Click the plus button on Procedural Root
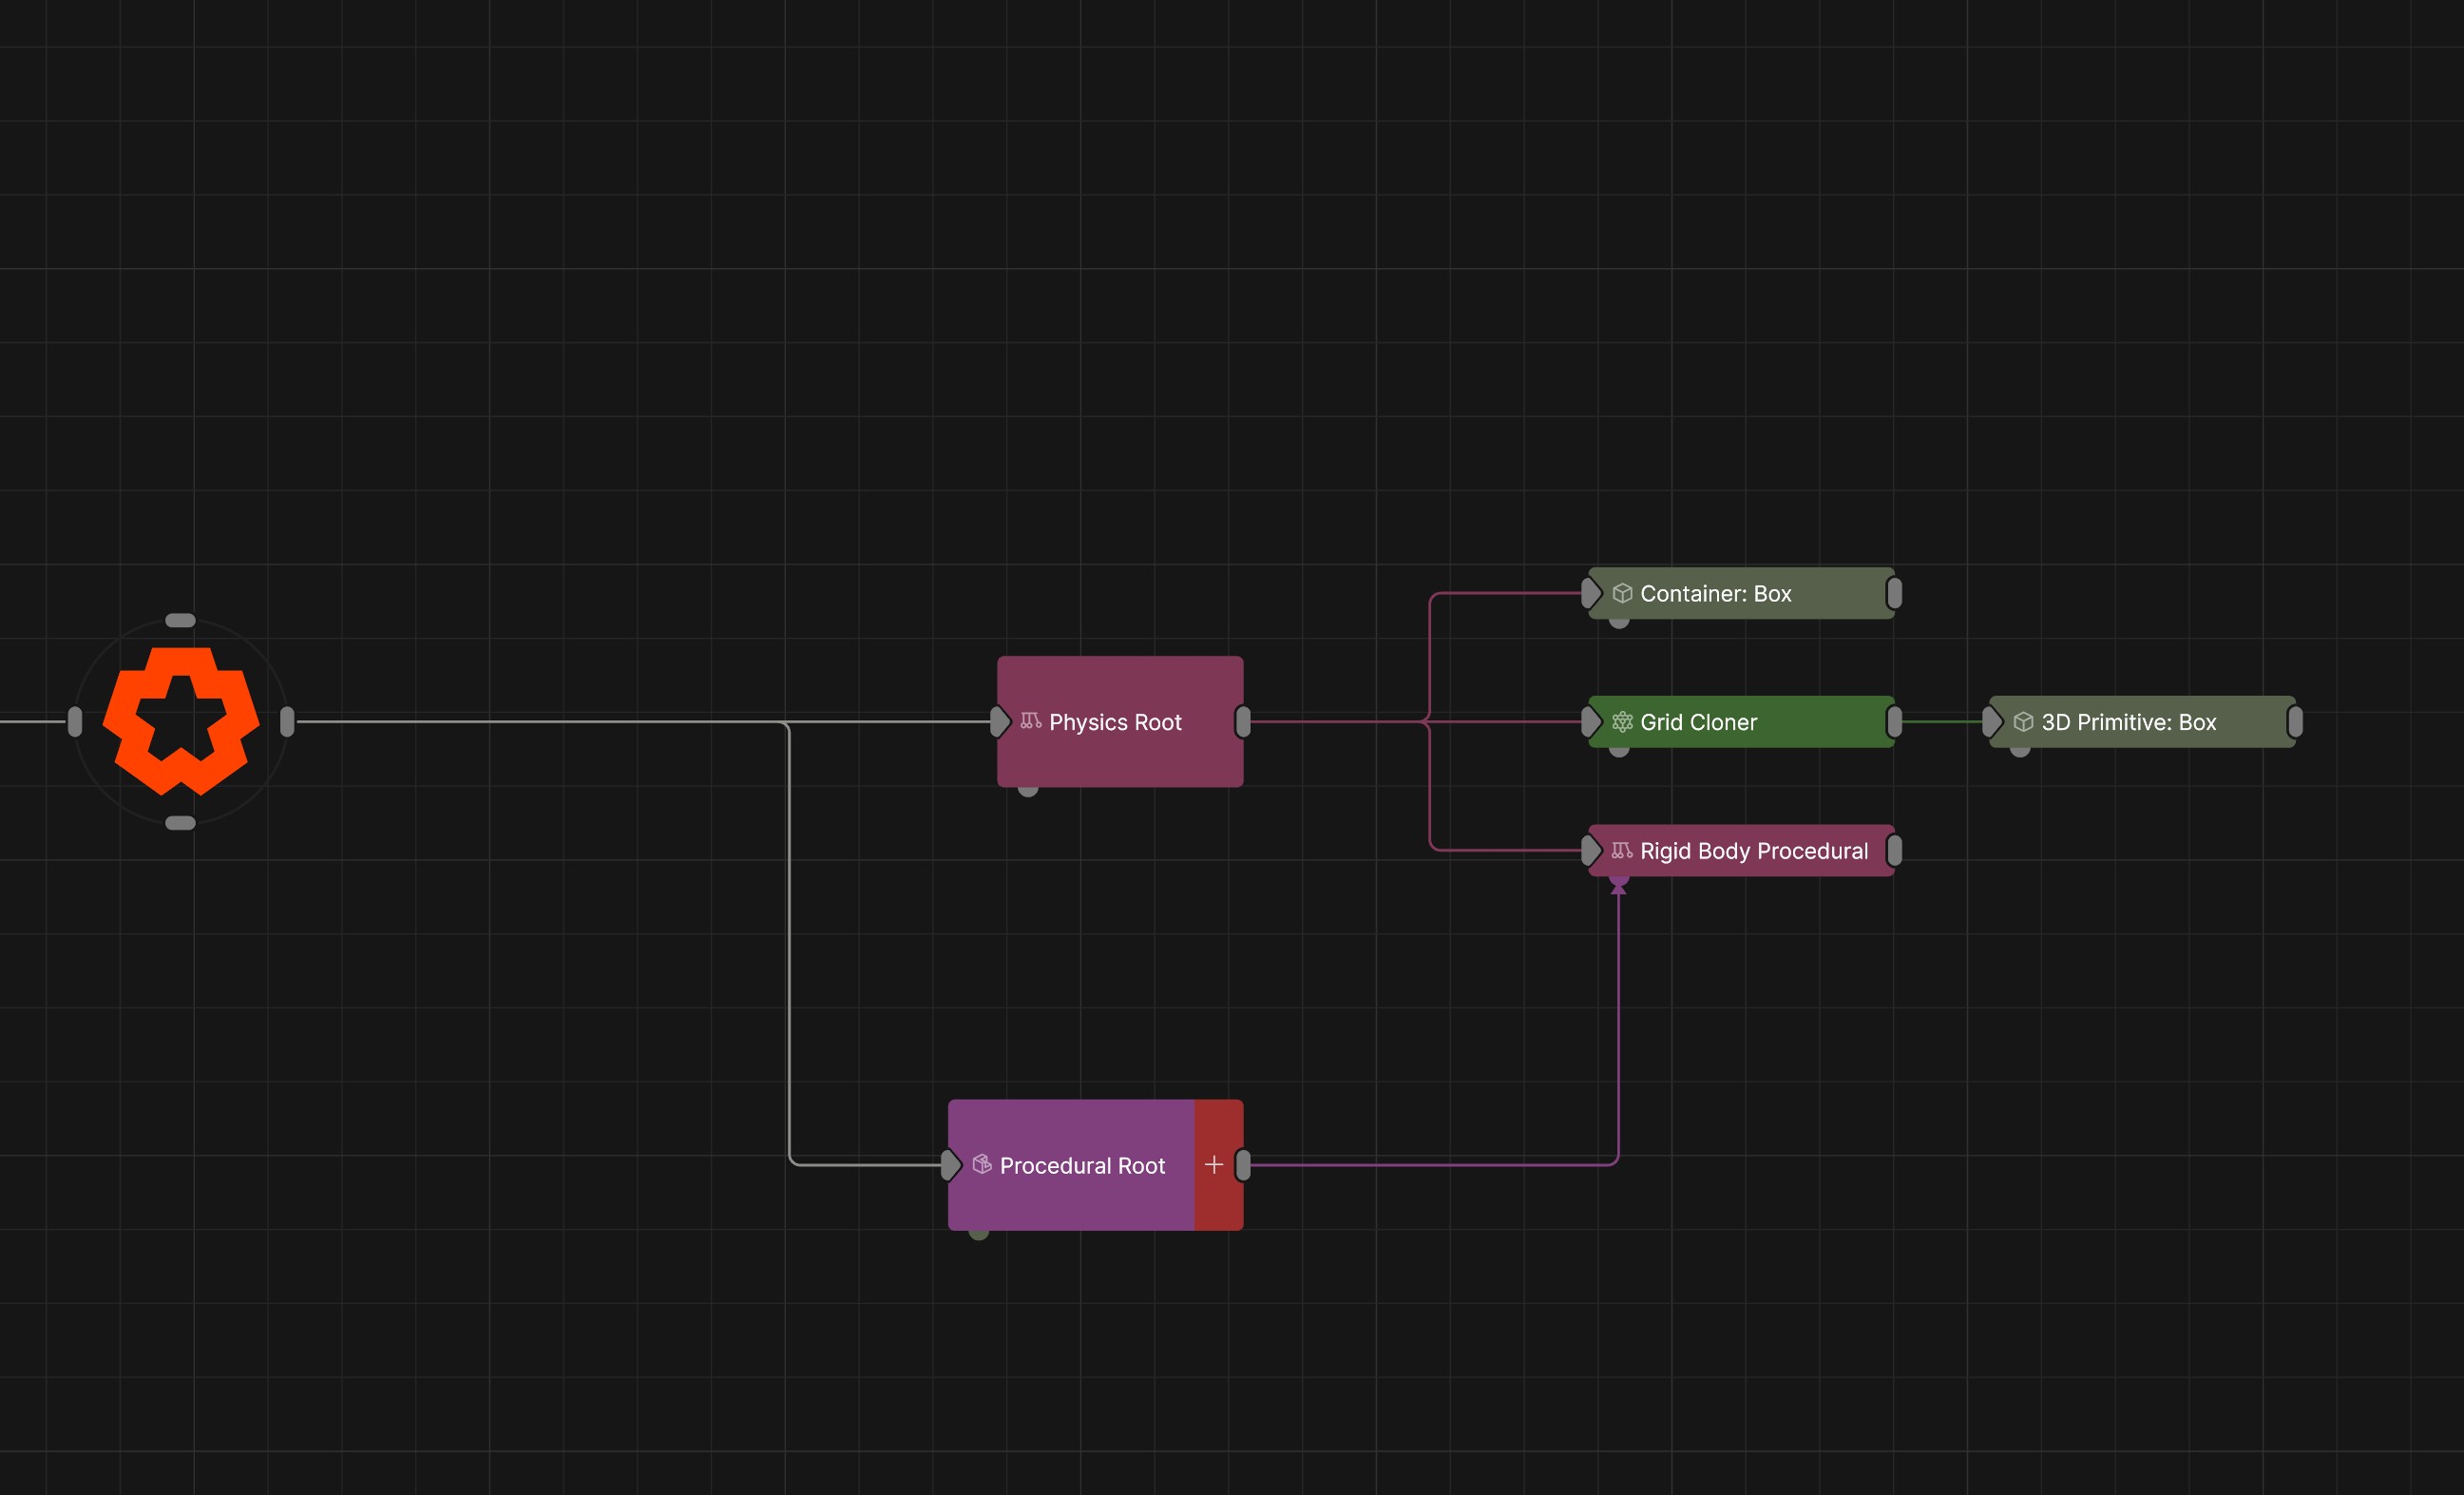The image size is (2464, 1495). click(x=1215, y=1165)
